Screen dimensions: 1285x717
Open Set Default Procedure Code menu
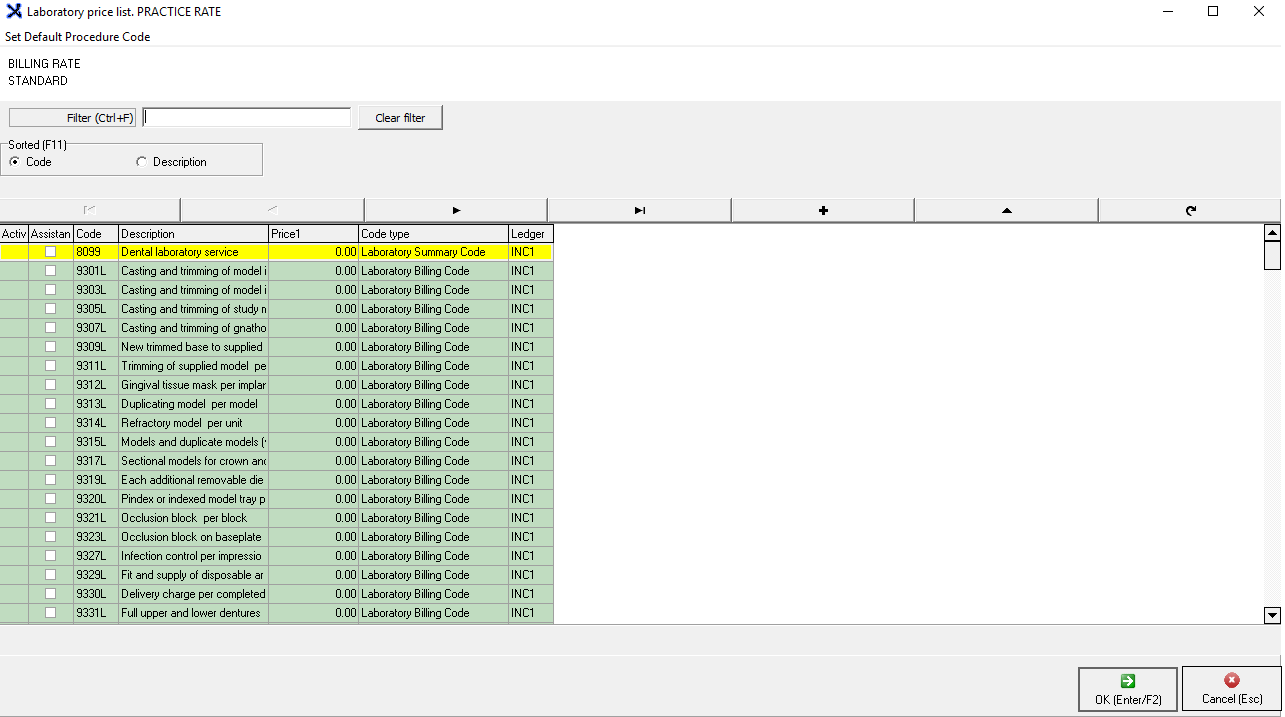(78, 37)
